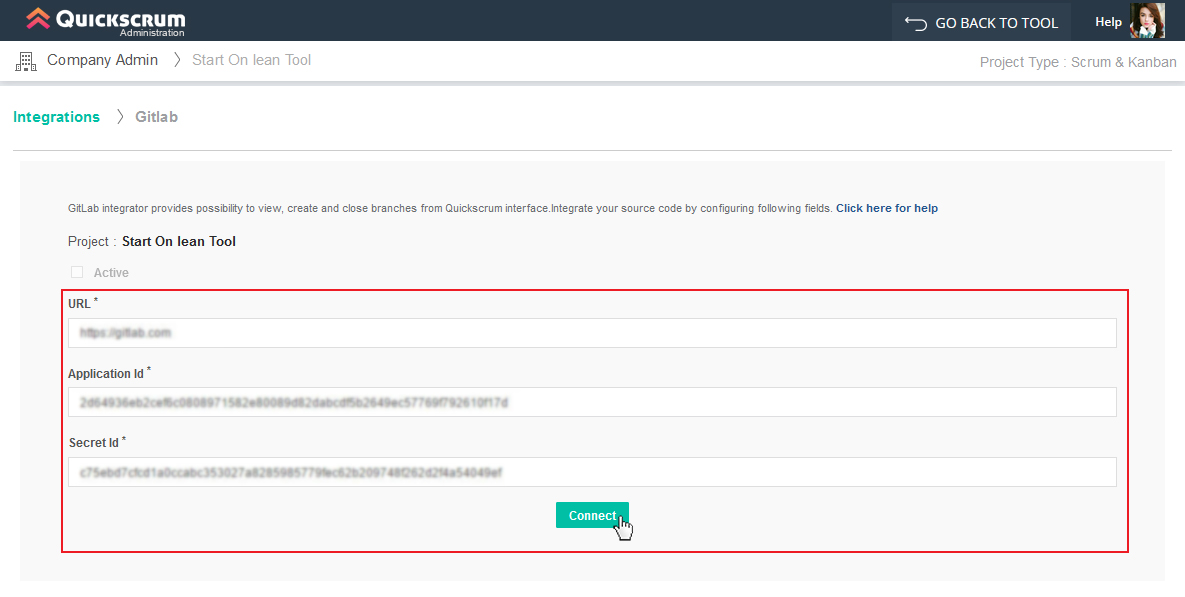Open Start On lean Tool breadcrumb
This screenshot has width=1185, height=597.
click(252, 60)
